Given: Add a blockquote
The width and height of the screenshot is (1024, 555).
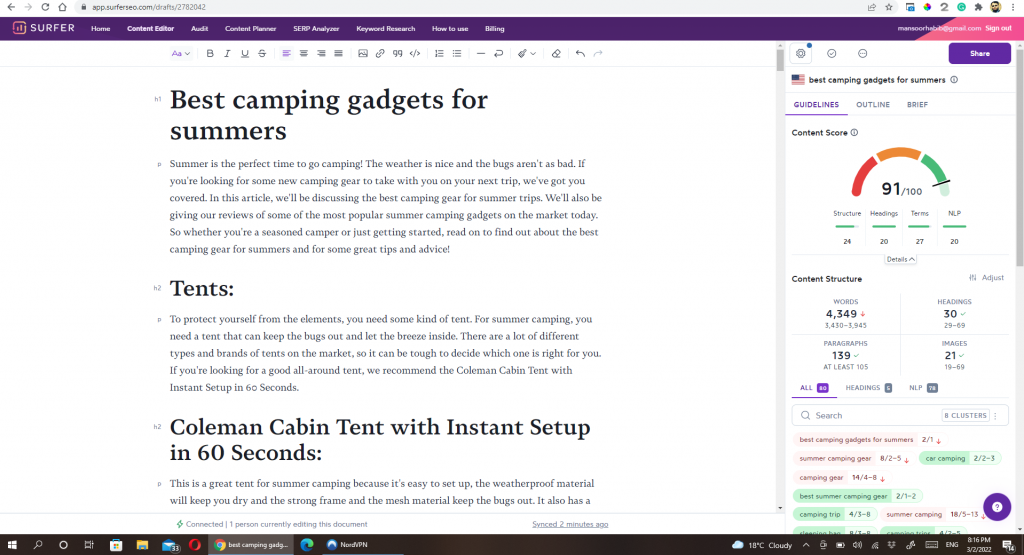Looking at the screenshot, I should pyautogui.click(x=397, y=54).
